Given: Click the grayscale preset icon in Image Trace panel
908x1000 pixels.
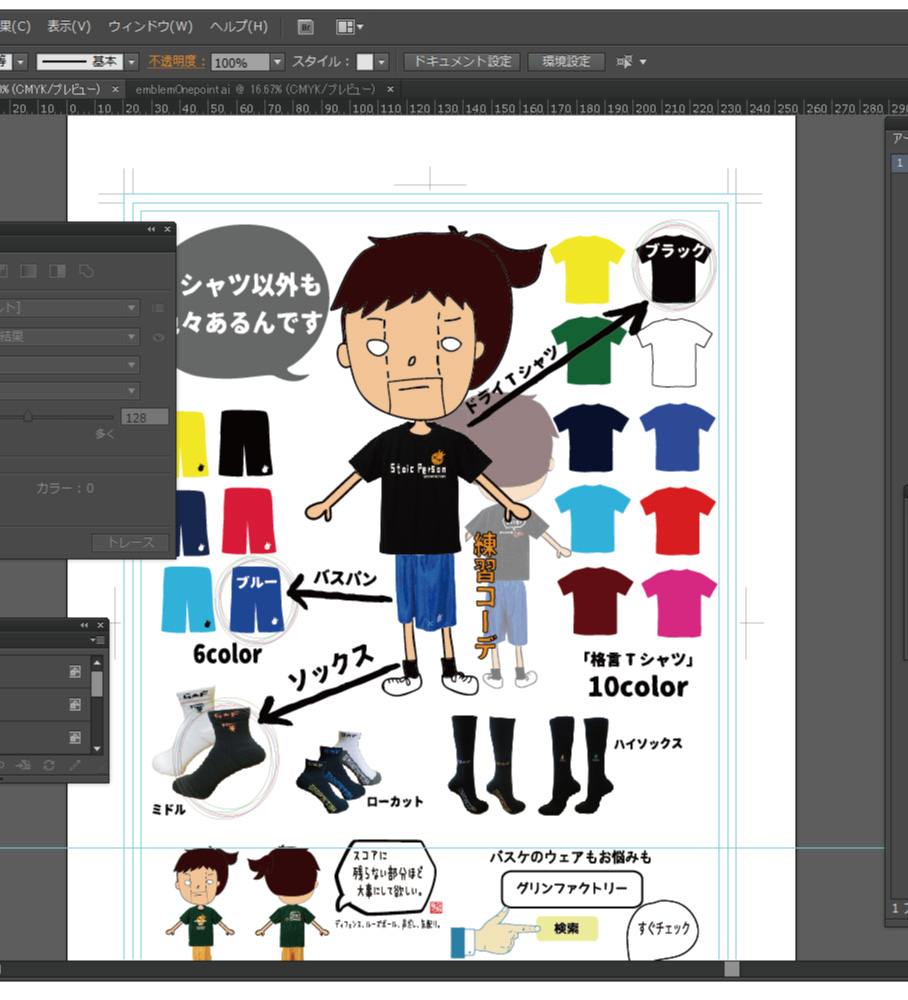Looking at the screenshot, I should pyautogui.click(x=28, y=271).
